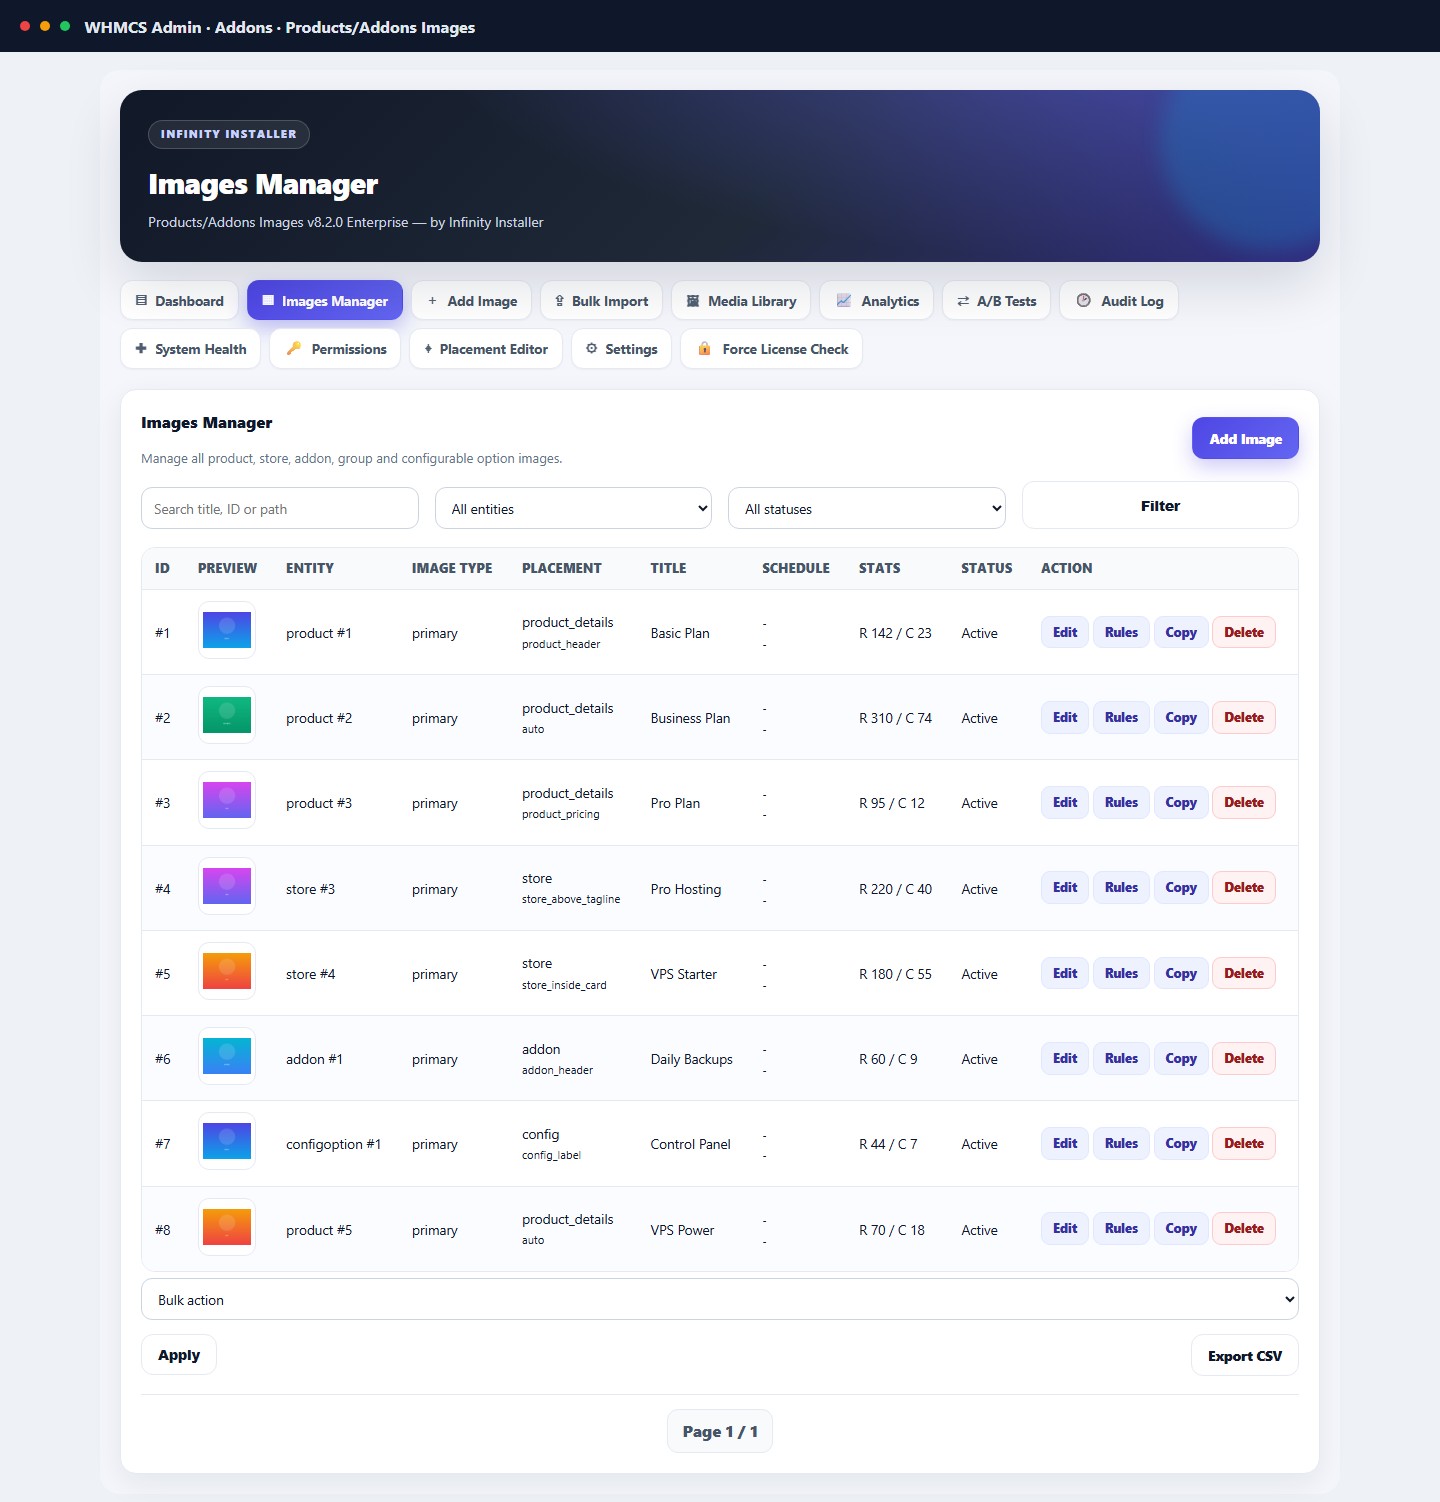Click the Dashboard tab icon
Image resolution: width=1440 pixels, height=1502 pixels.
click(x=141, y=301)
